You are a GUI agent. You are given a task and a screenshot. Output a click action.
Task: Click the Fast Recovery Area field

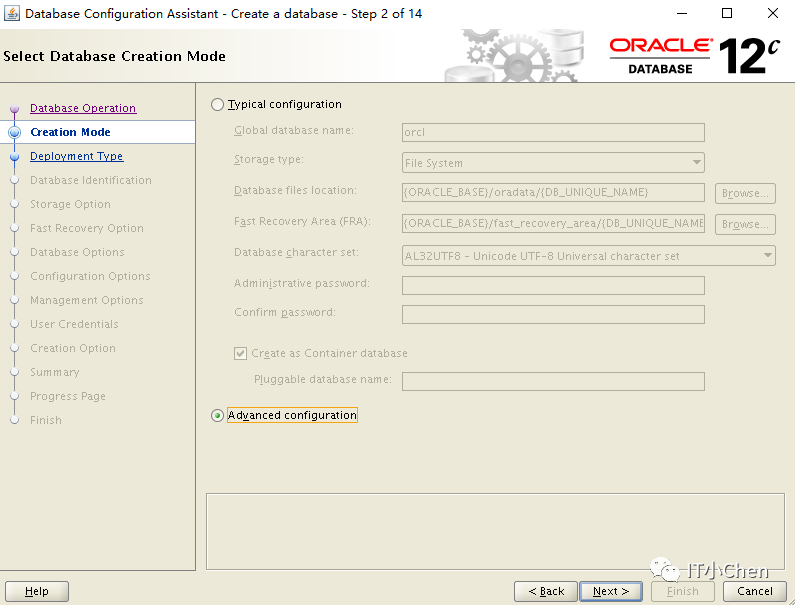pos(553,224)
